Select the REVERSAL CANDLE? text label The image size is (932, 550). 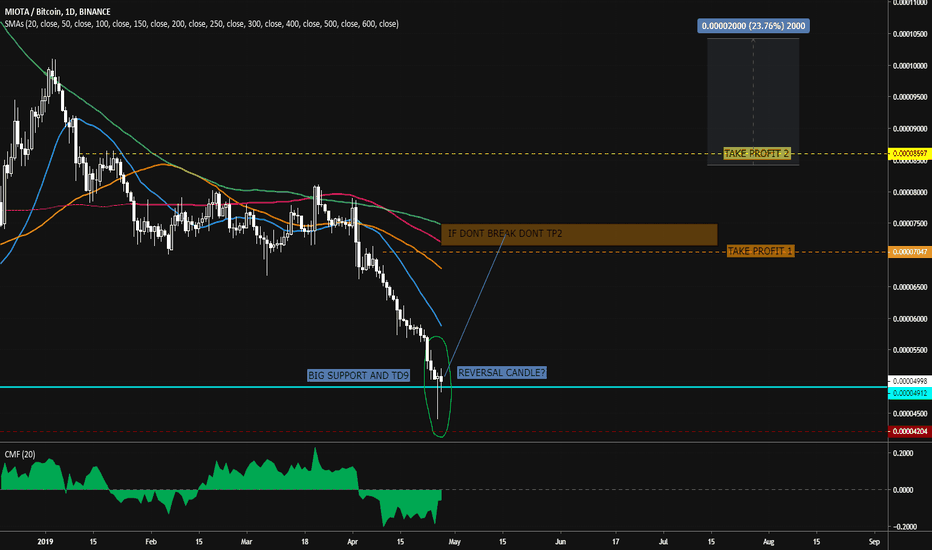coord(502,373)
